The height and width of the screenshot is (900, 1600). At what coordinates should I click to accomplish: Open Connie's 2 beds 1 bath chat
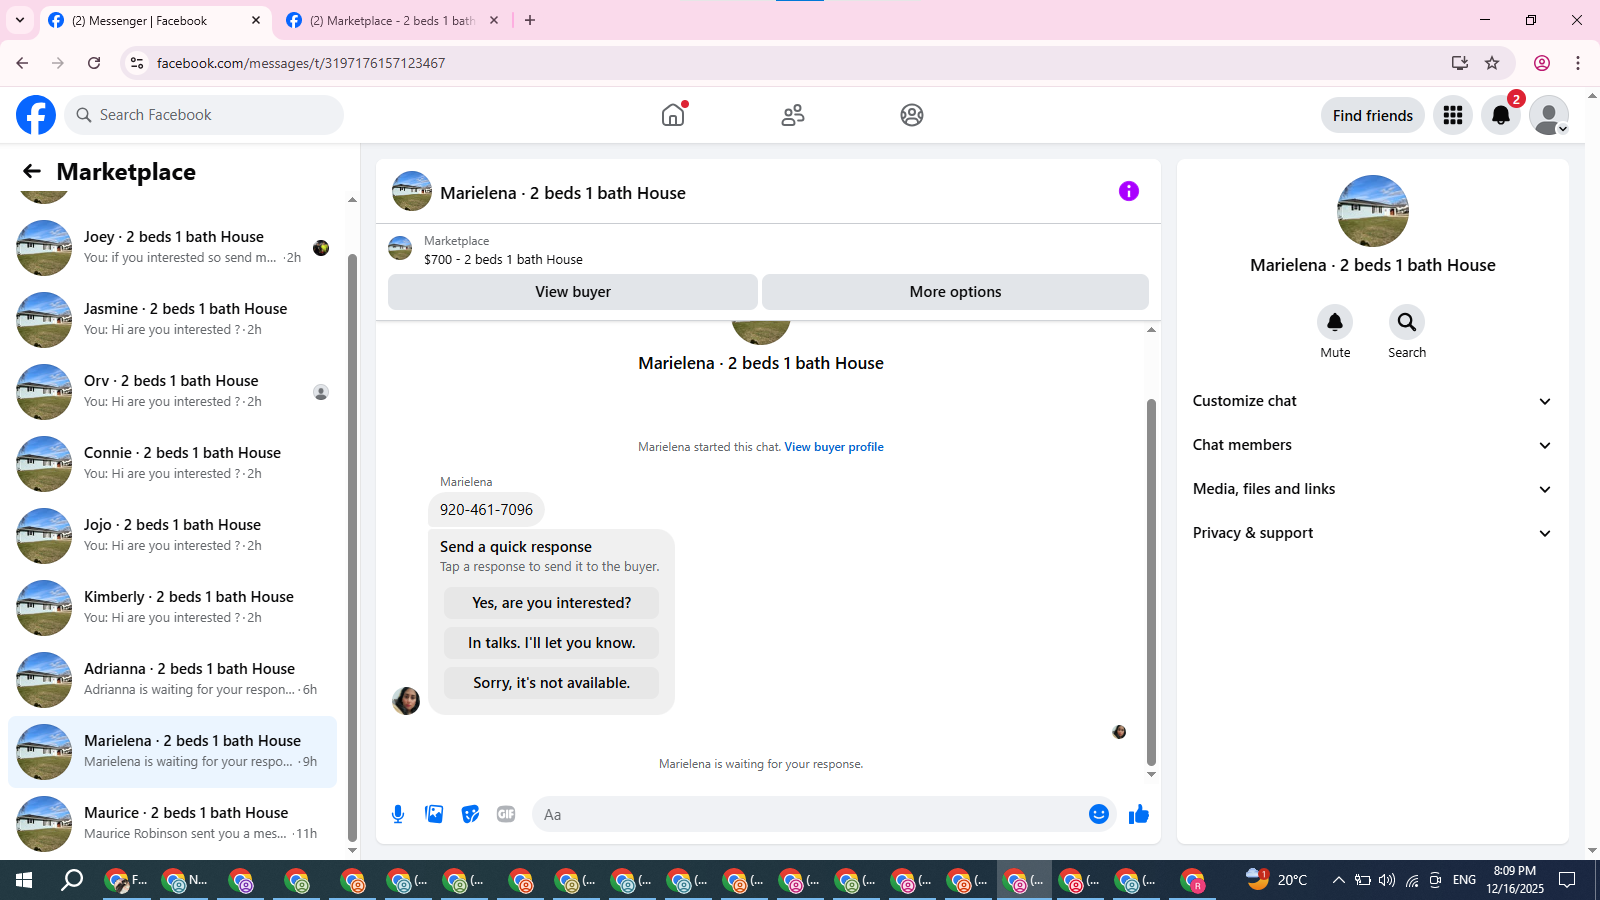(x=172, y=464)
